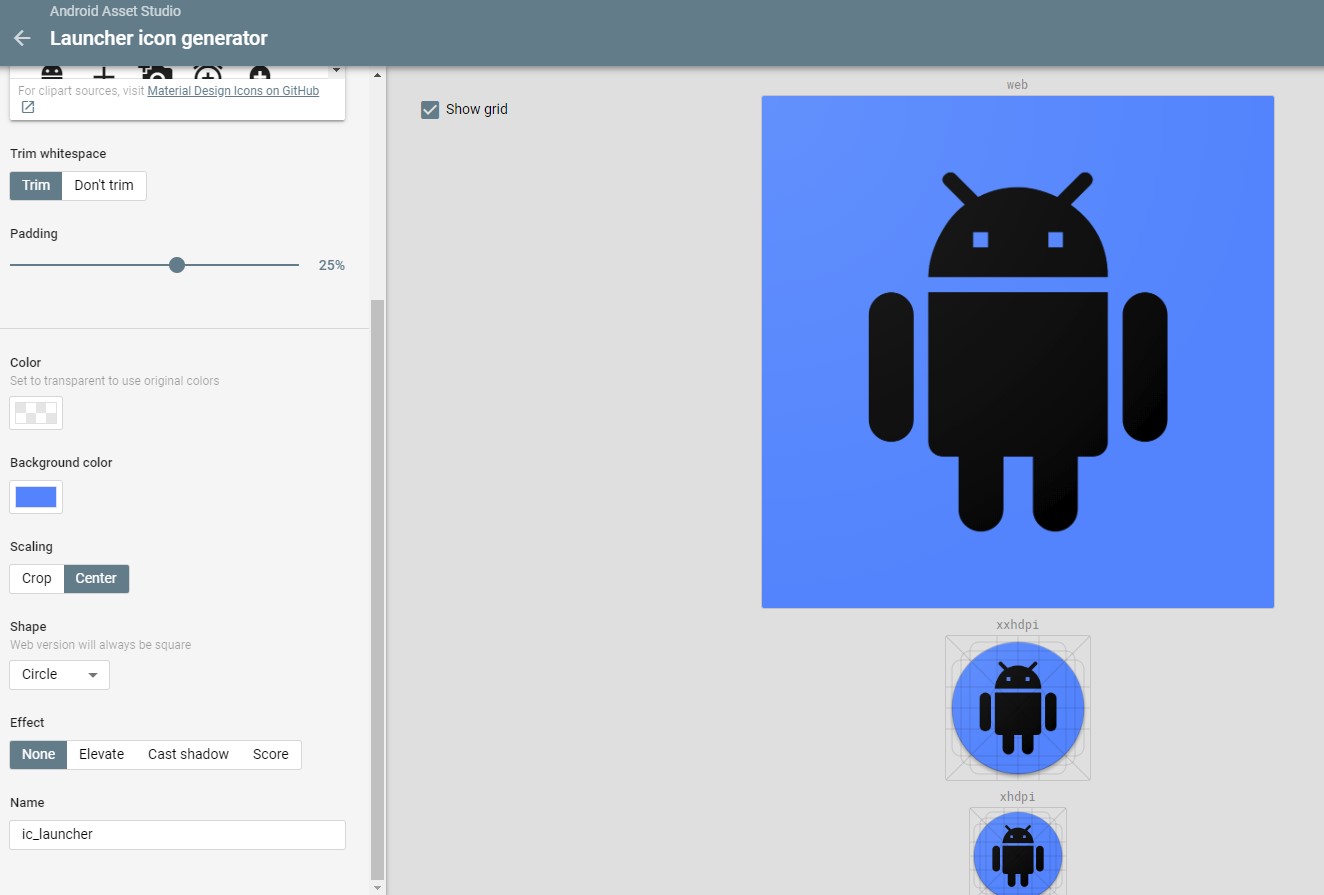Image resolution: width=1324 pixels, height=895 pixels.
Task: Open the Circle shape dropdown
Action: pyautogui.click(x=58, y=674)
